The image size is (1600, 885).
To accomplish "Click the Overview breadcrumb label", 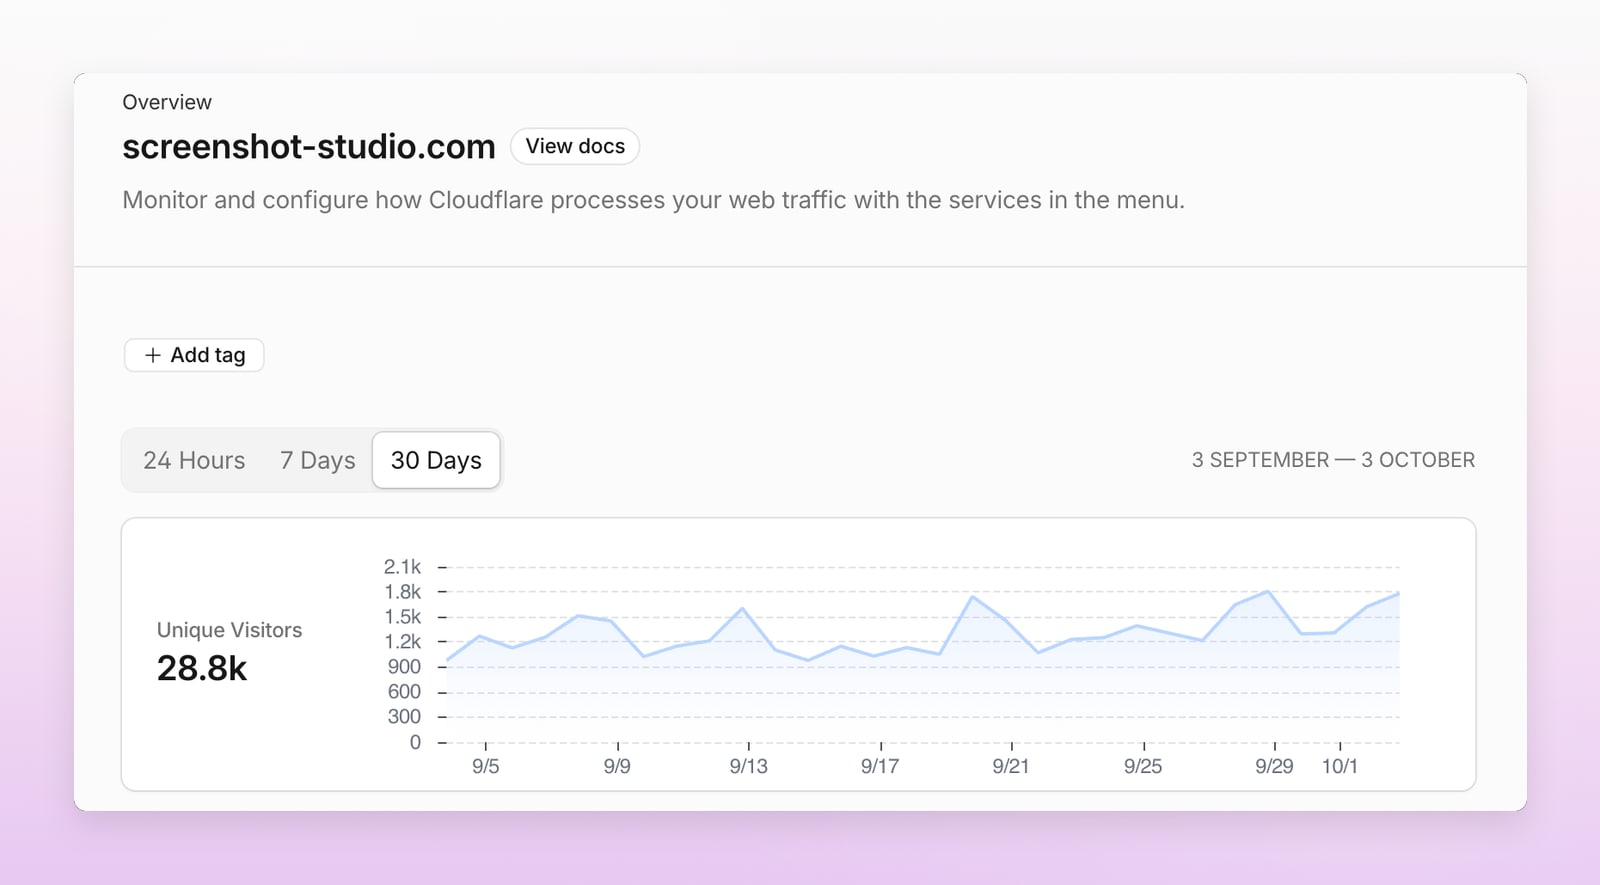I will click(x=167, y=102).
